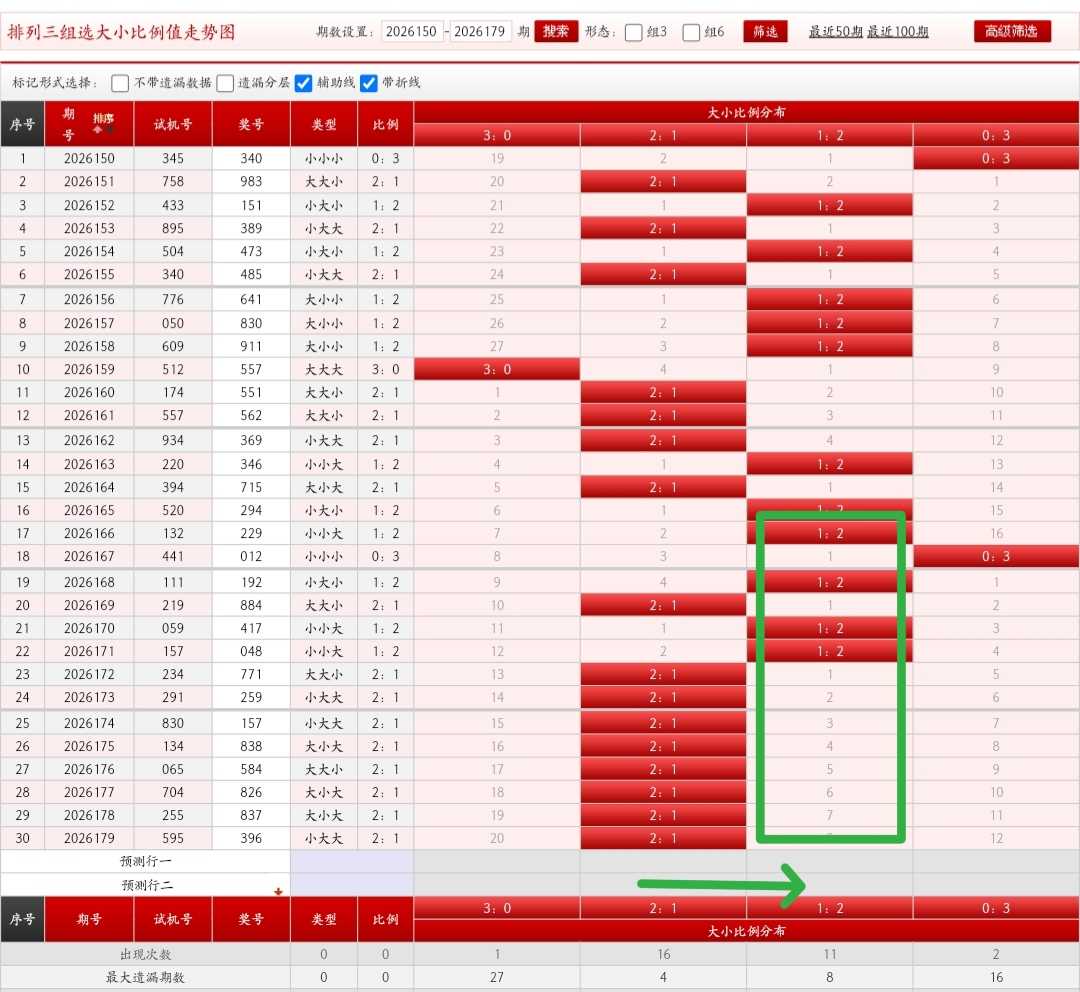Click the 筛选 filter button

pos(765,32)
